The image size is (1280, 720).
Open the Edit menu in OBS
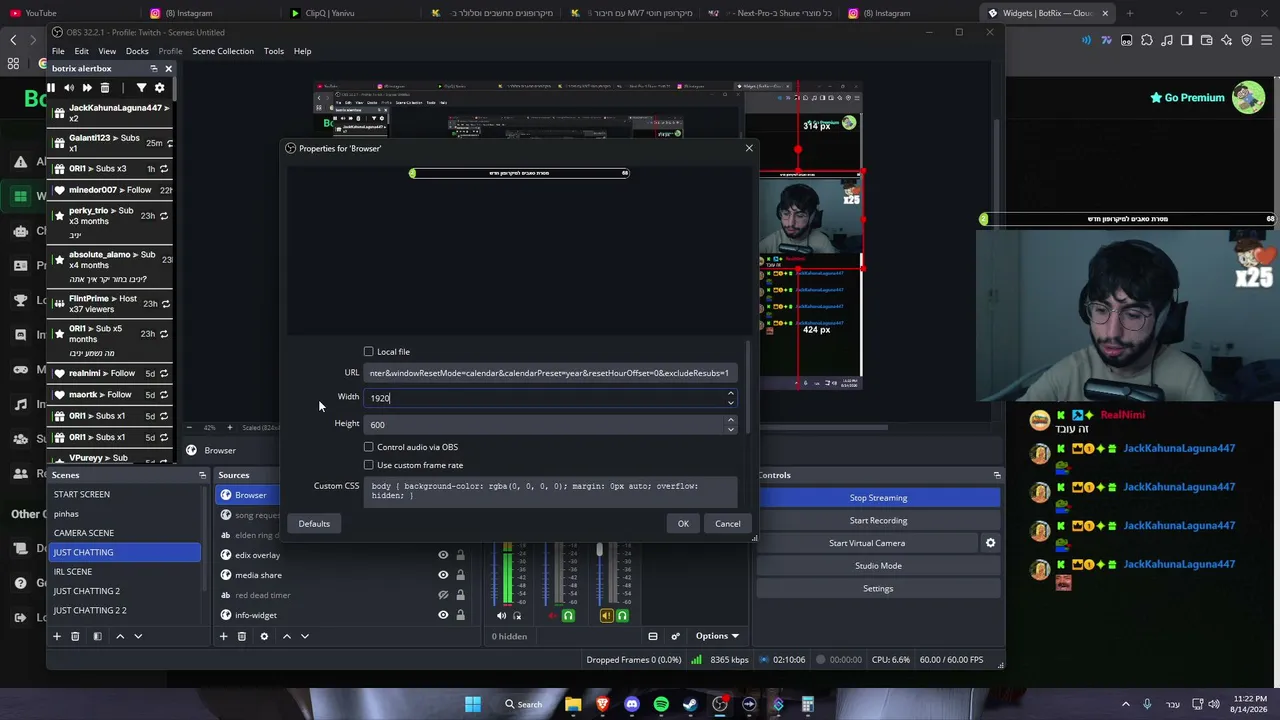click(81, 51)
